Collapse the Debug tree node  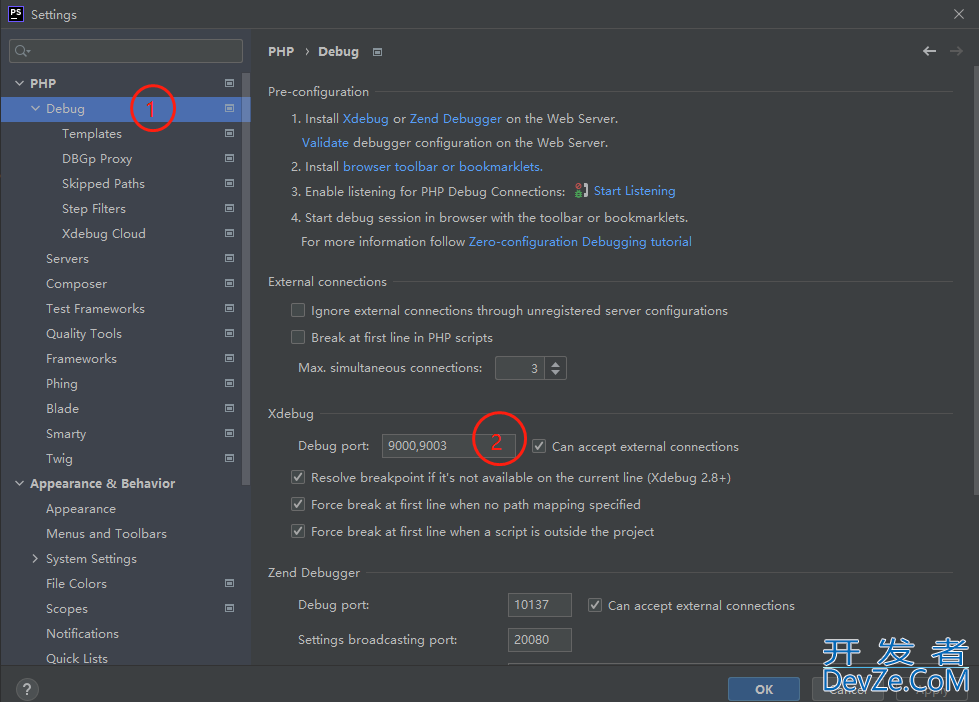36,108
